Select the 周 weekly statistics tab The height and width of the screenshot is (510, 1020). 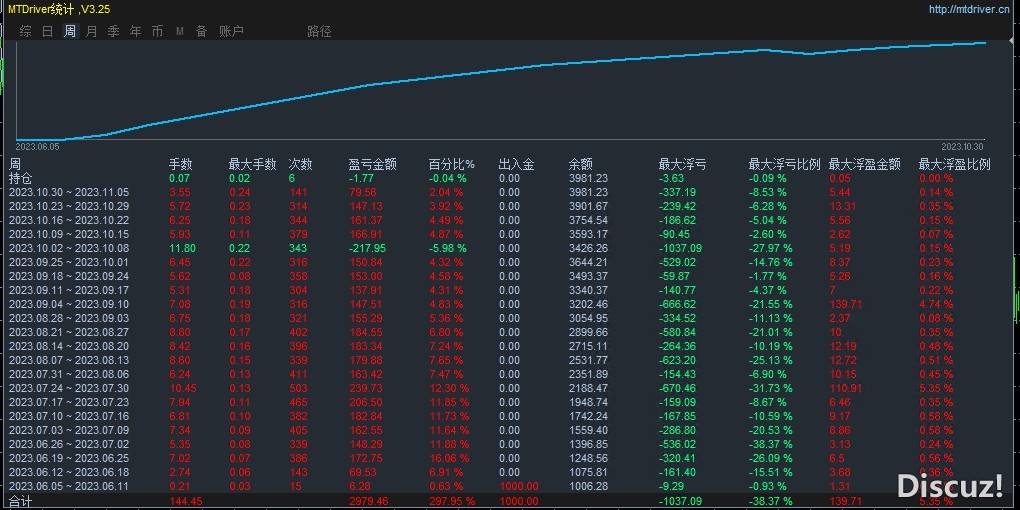click(x=70, y=31)
